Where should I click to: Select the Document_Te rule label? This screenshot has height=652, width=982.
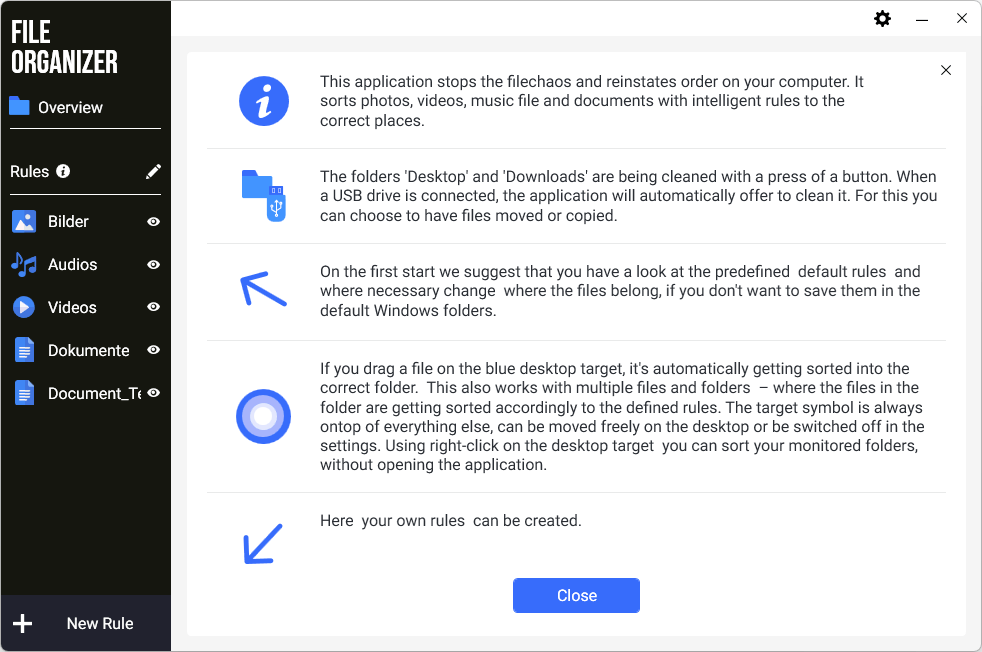coord(94,394)
